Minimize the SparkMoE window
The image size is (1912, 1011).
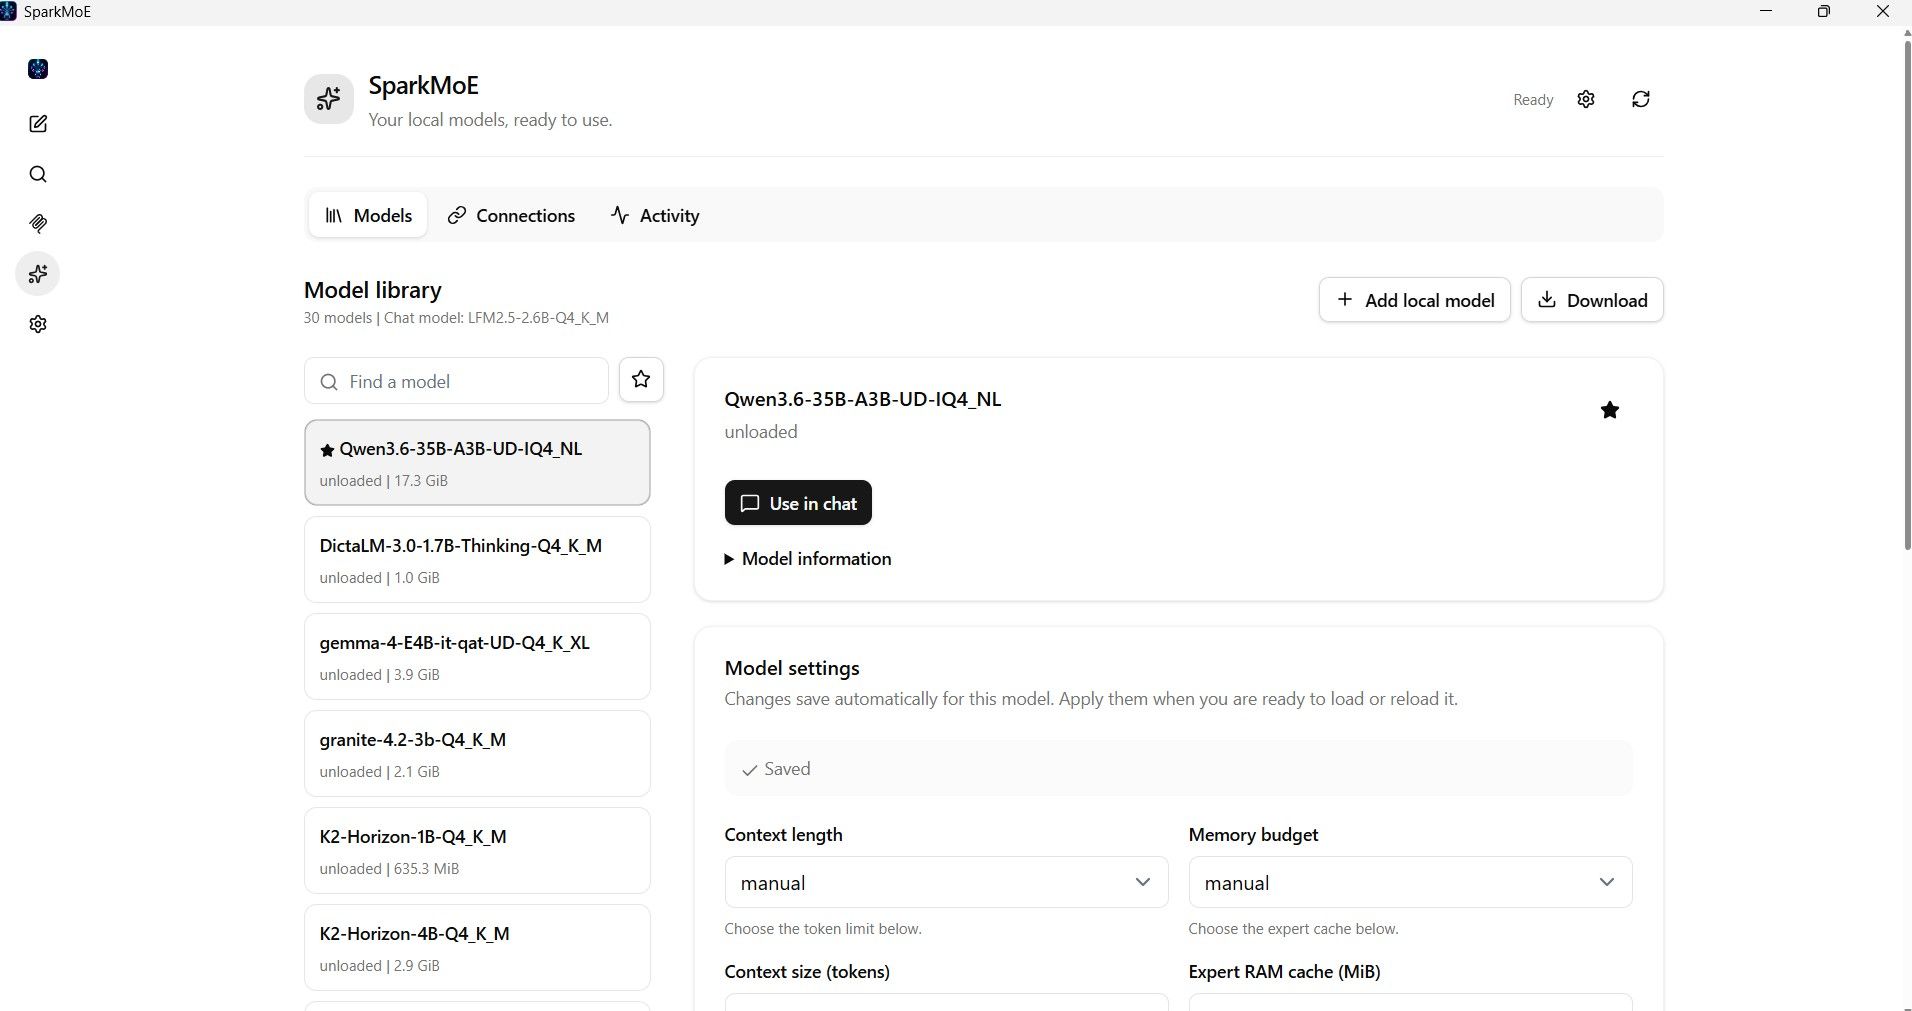[x=1766, y=12]
